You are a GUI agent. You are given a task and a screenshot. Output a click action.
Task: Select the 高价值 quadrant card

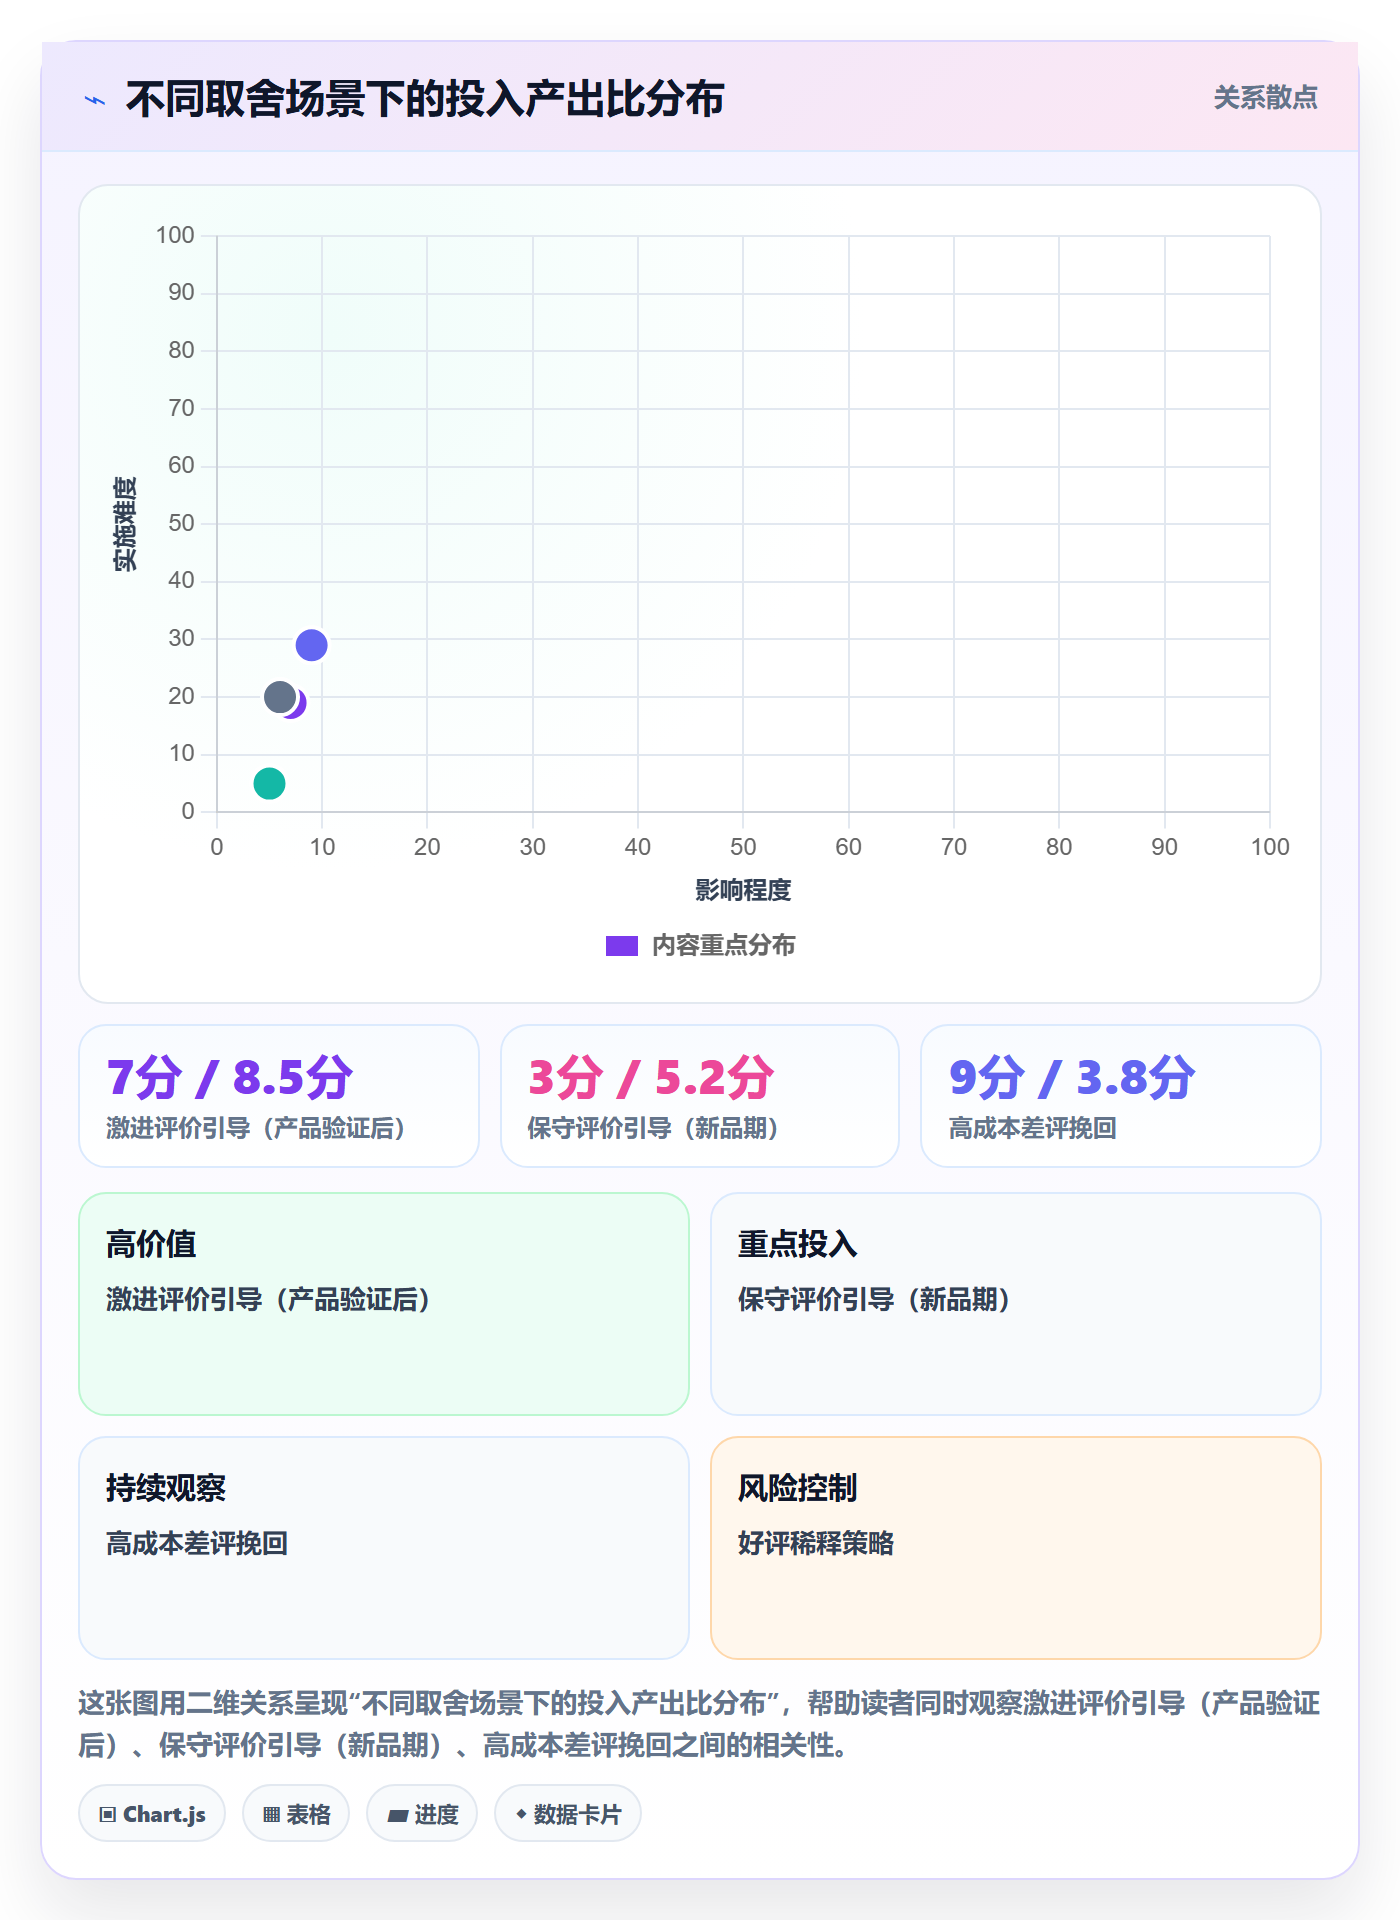(384, 1304)
